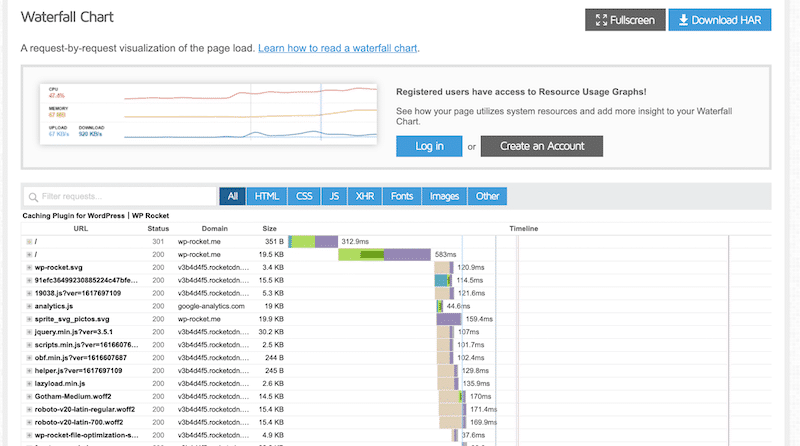The height and width of the screenshot is (446, 800).
Task: Click the 351 B size cell
Action: [274, 241]
